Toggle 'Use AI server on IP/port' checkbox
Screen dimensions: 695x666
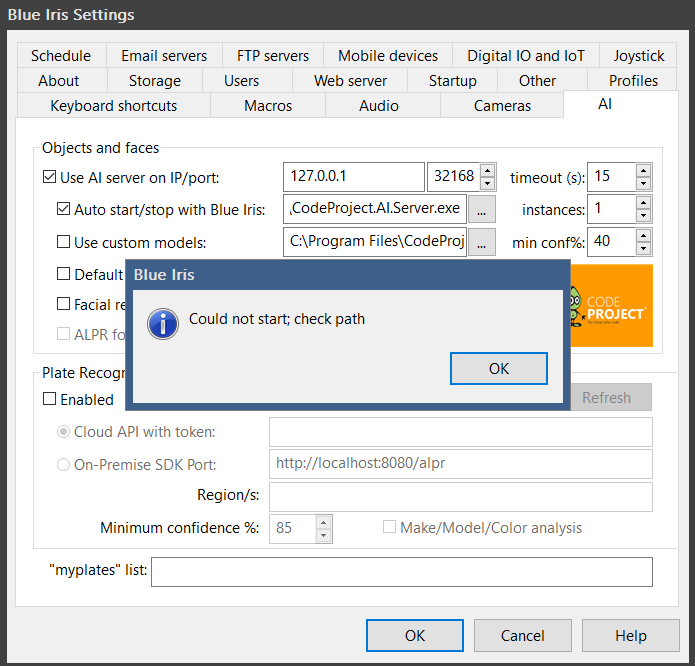(49, 177)
